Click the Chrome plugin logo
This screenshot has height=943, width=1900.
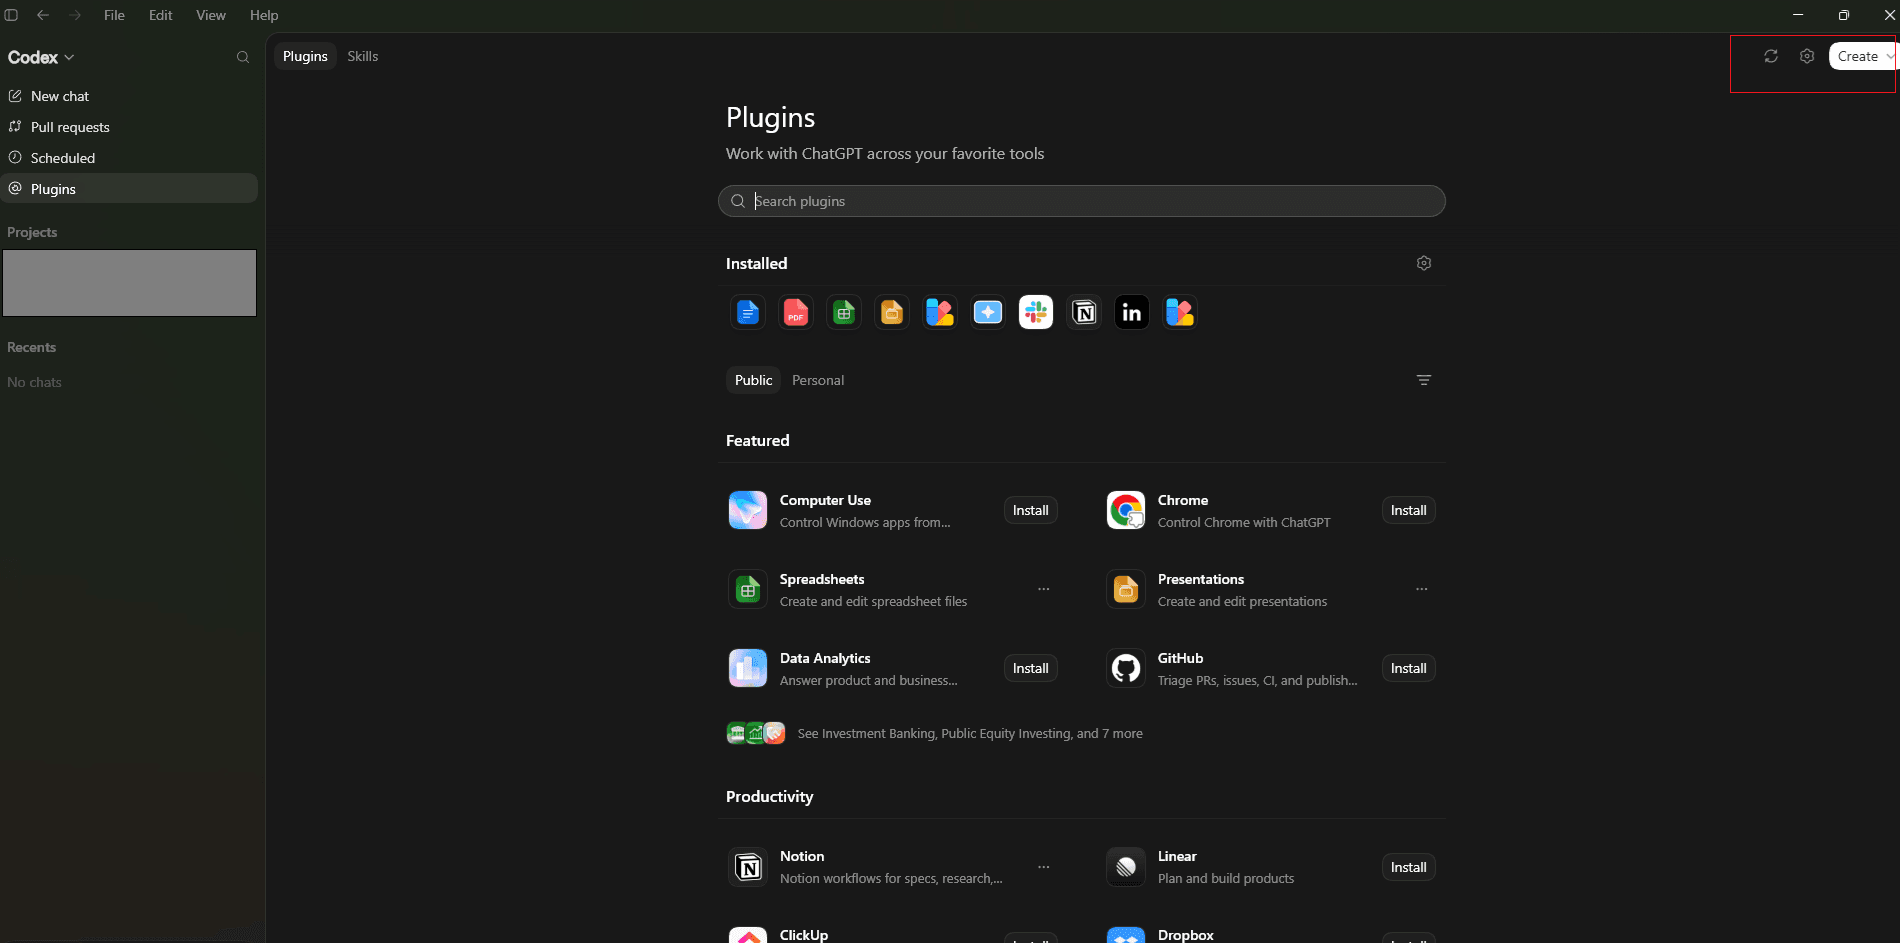point(1126,510)
